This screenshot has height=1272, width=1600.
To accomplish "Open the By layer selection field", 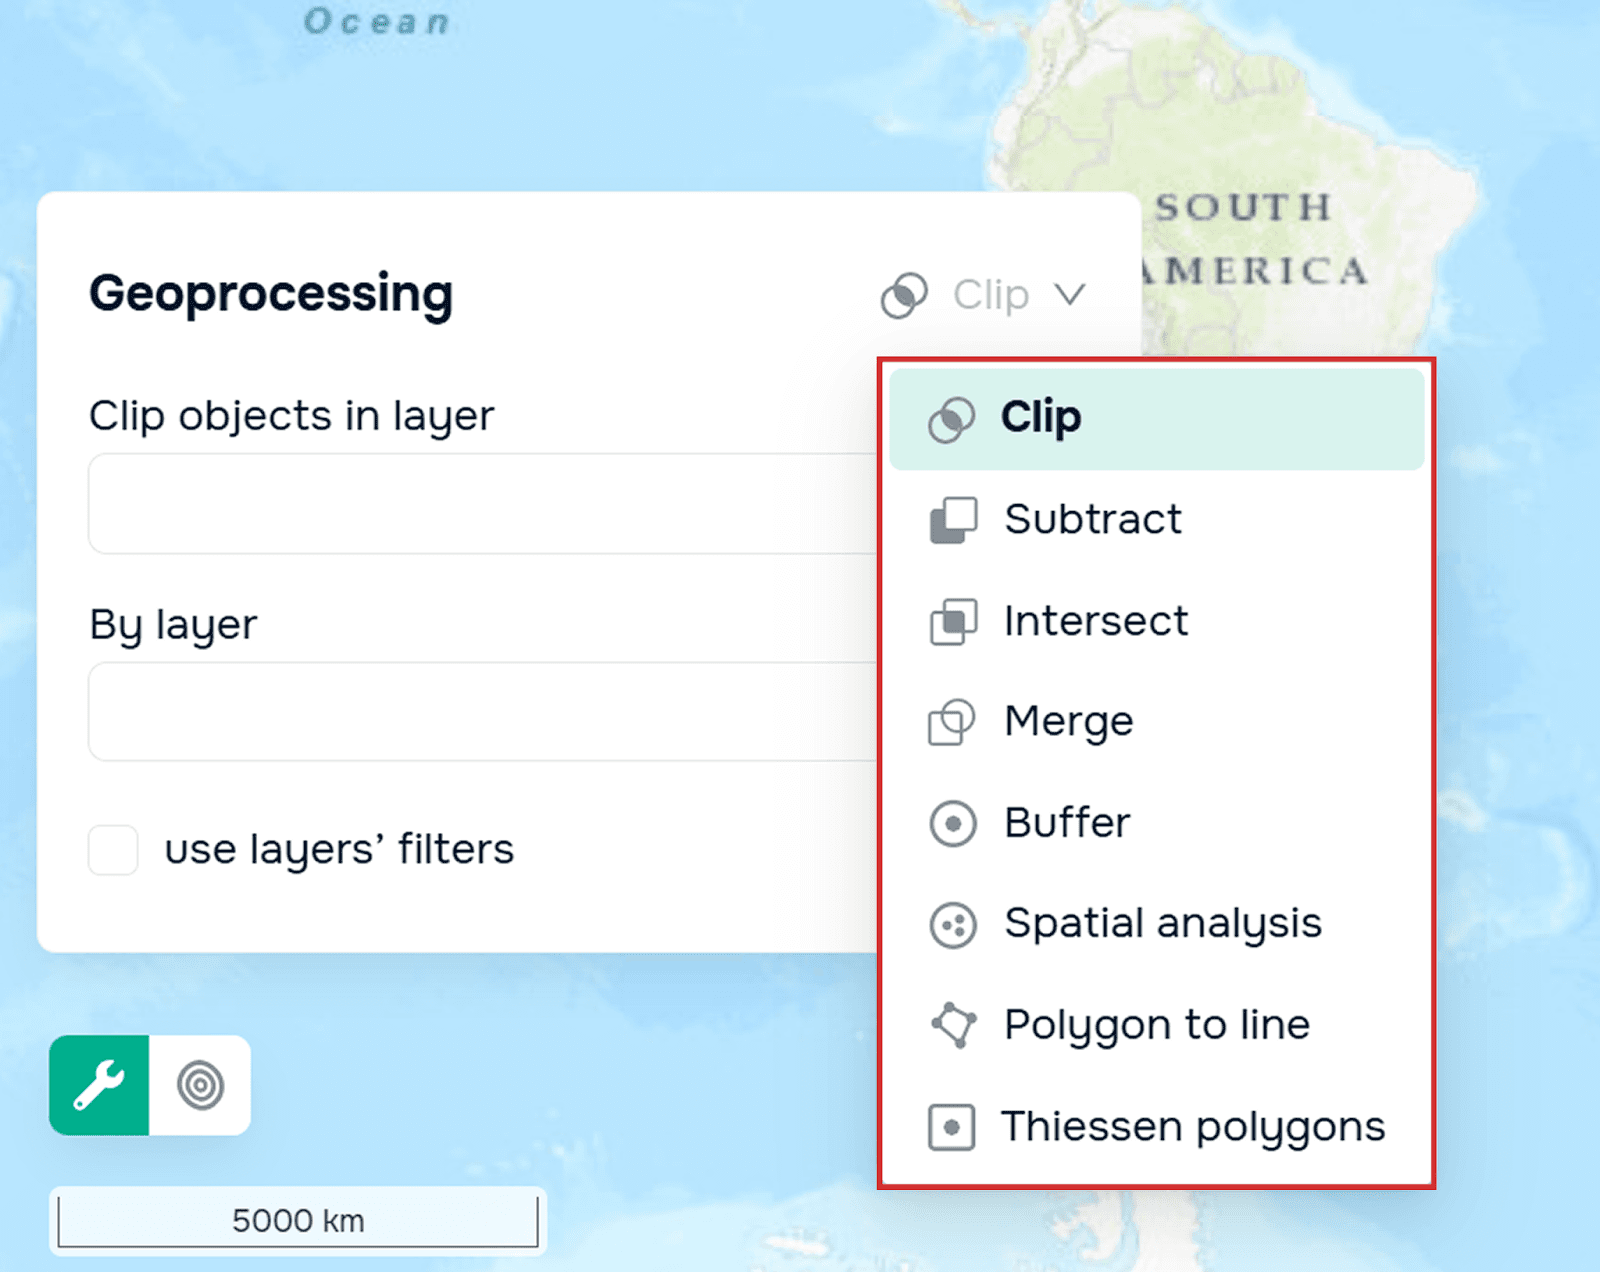I will point(483,711).
